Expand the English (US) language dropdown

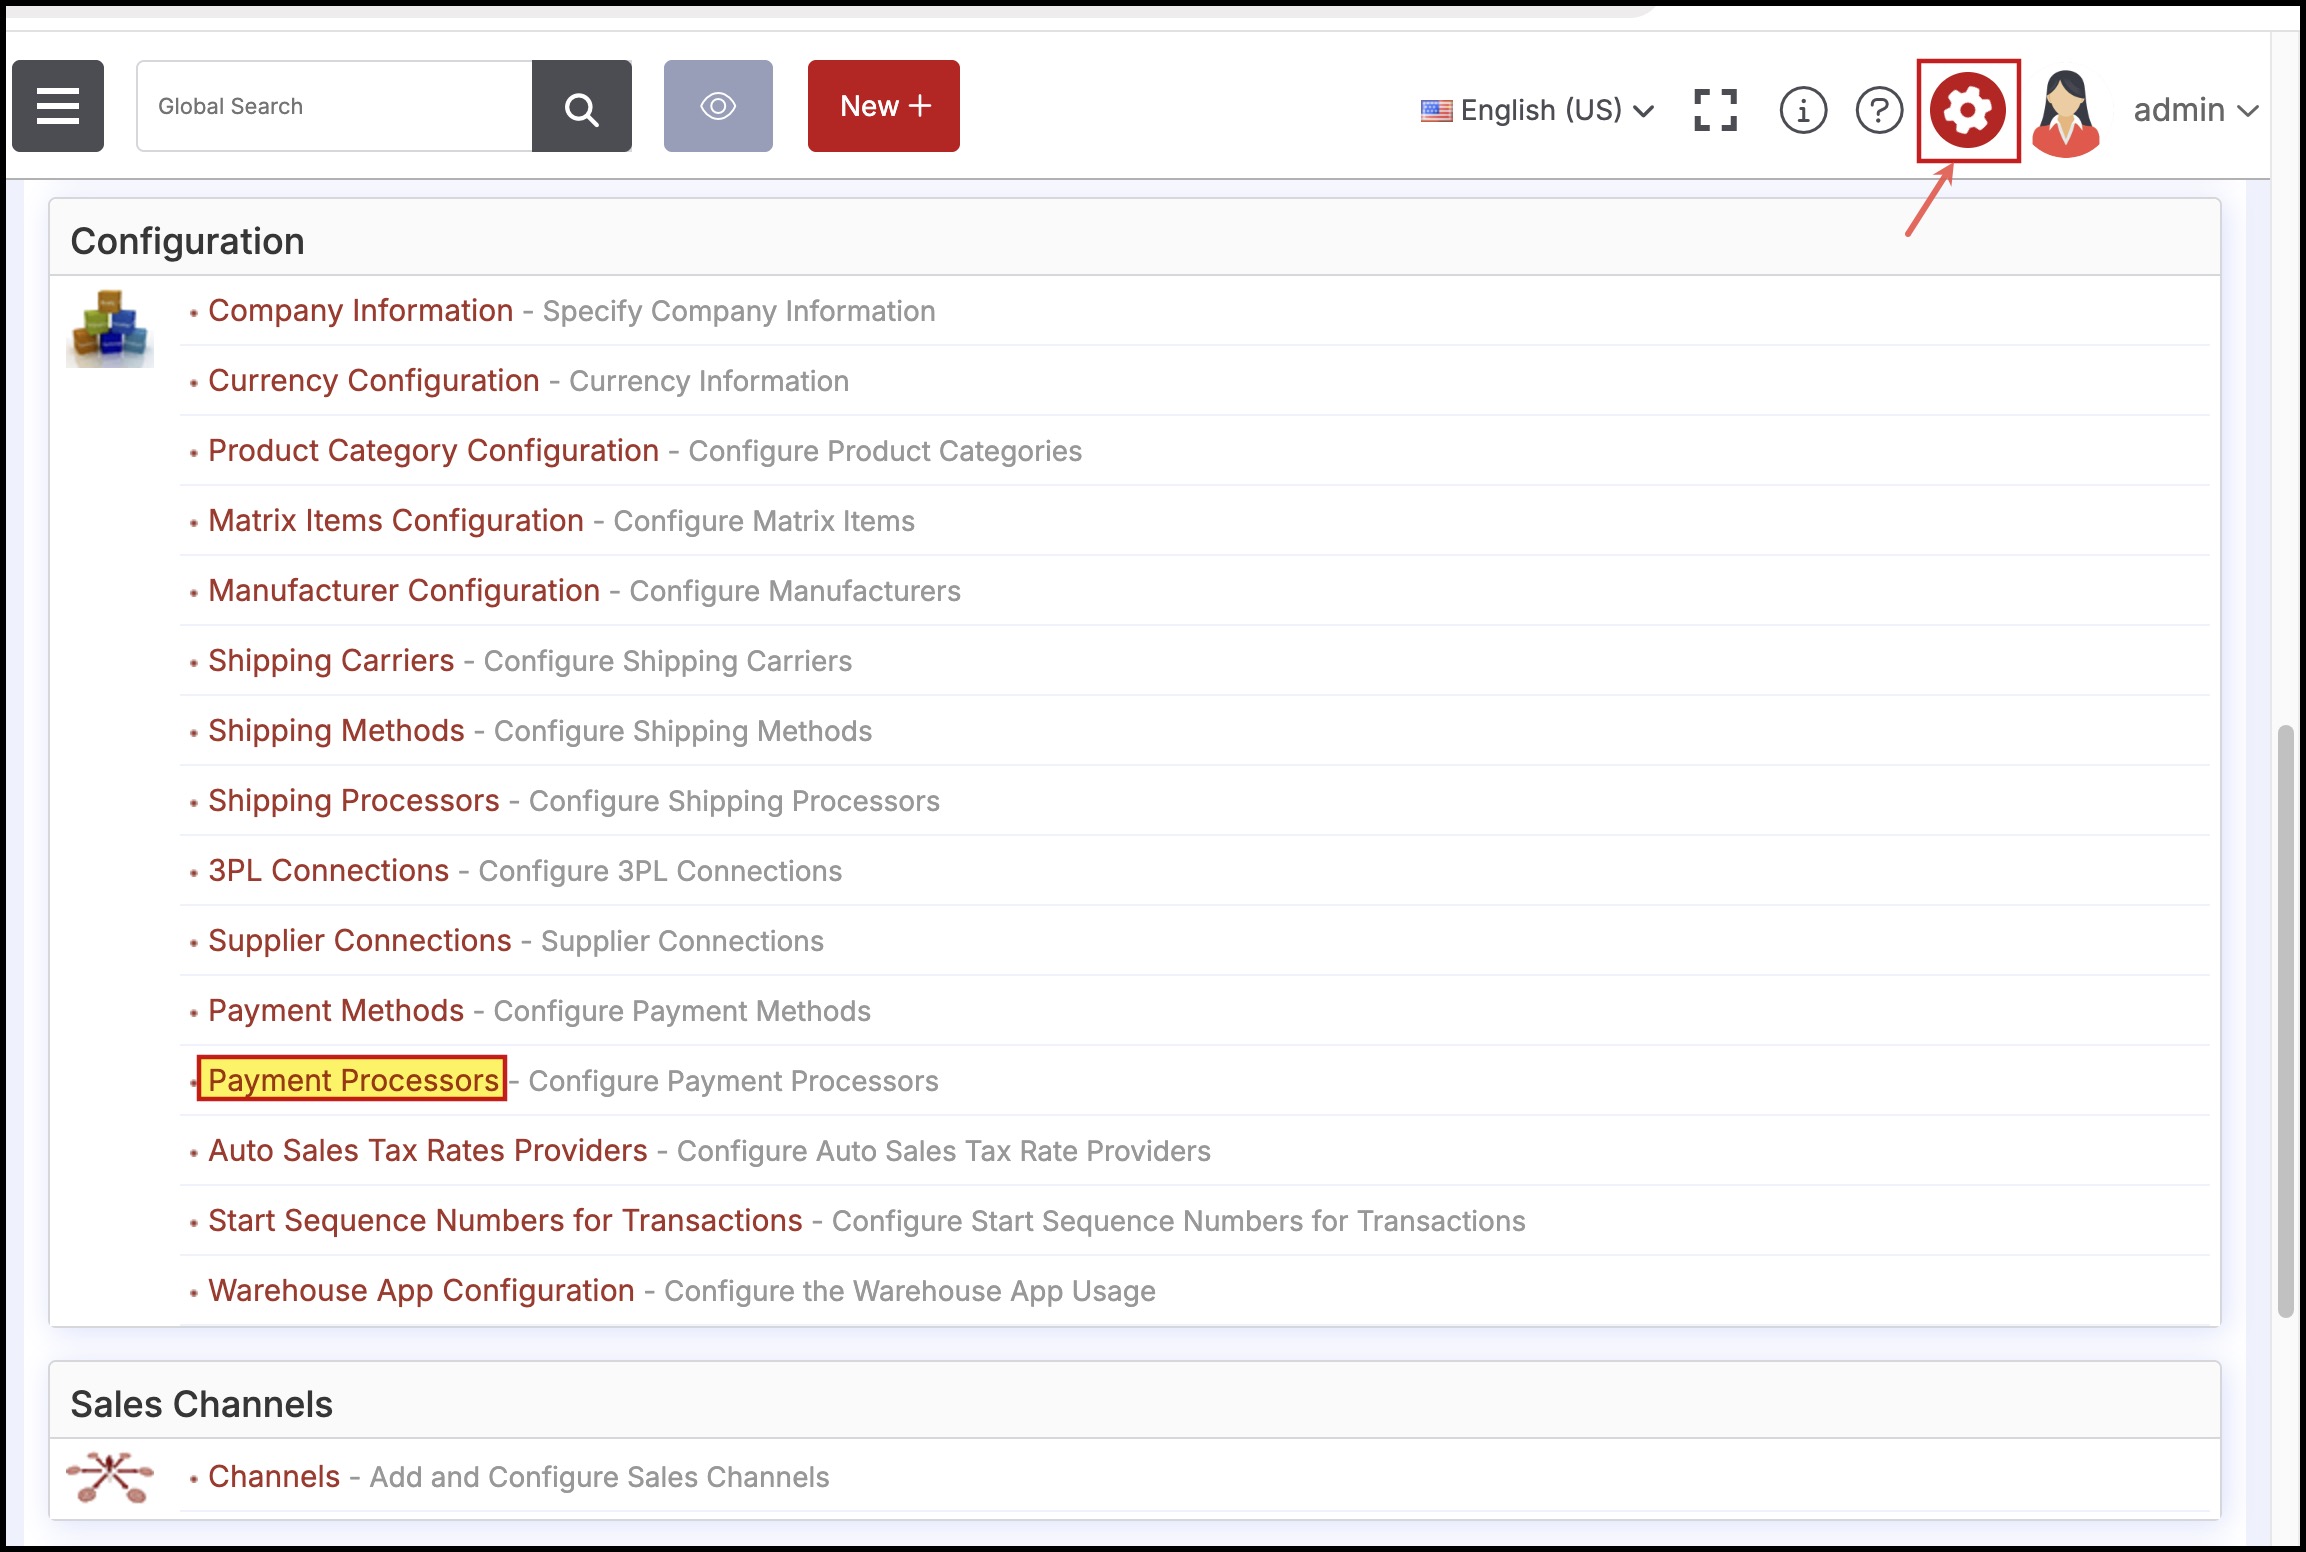[1538, 110]
